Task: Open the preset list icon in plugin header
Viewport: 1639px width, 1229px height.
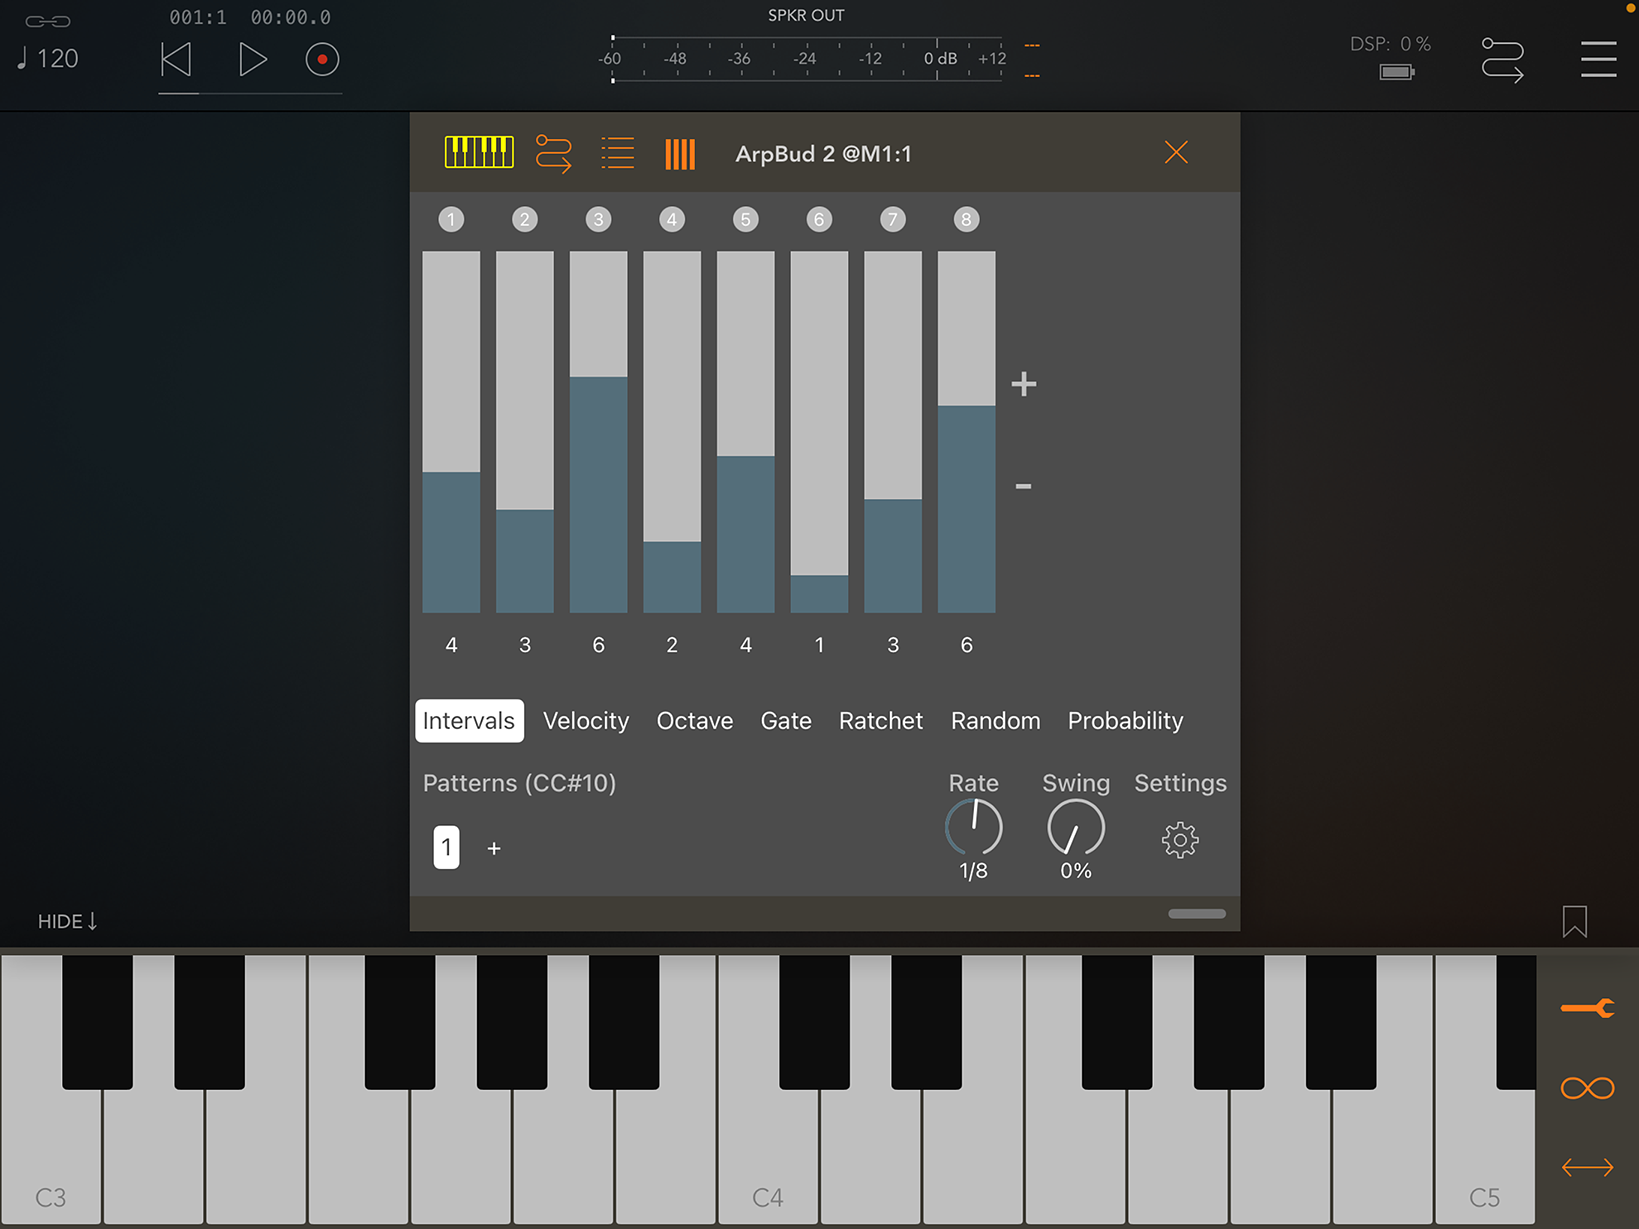Action: coord(617,154)
